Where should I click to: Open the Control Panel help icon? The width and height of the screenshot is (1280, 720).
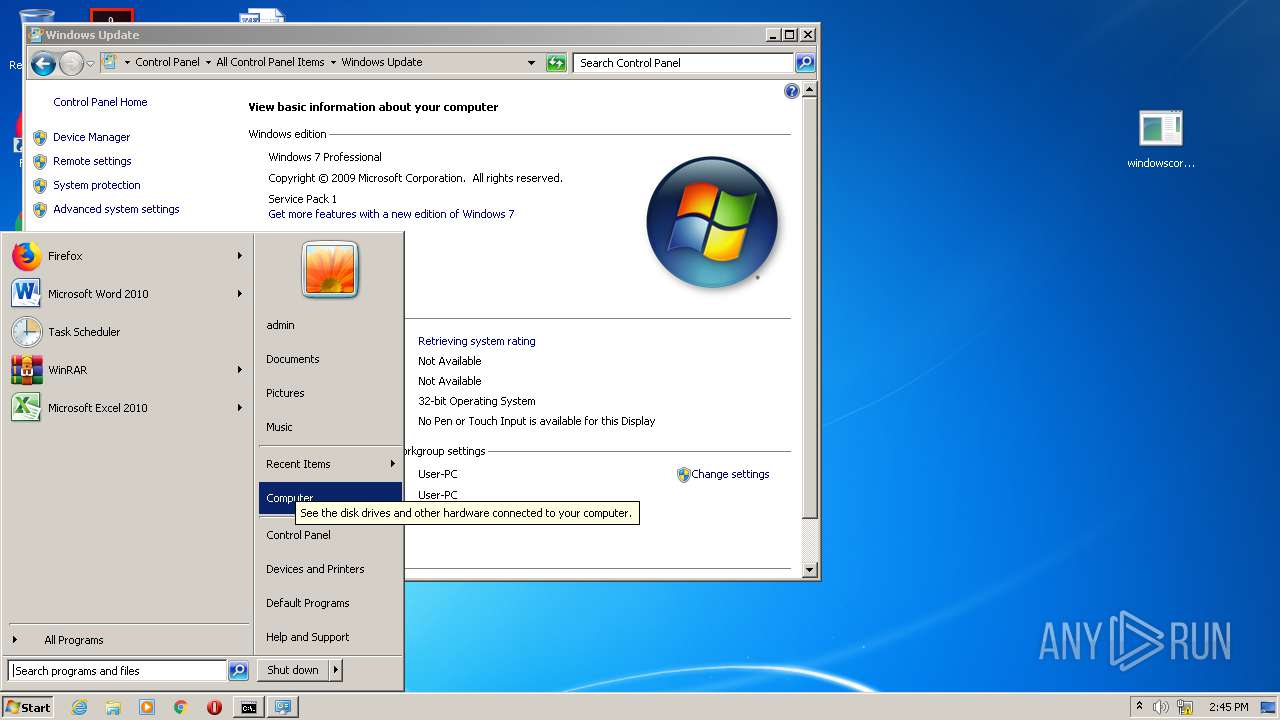(792, 91)
